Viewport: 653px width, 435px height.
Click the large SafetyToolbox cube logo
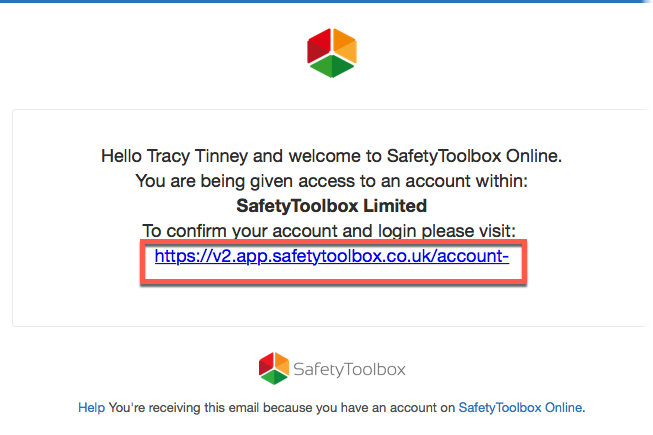click(x=331, y=53)
